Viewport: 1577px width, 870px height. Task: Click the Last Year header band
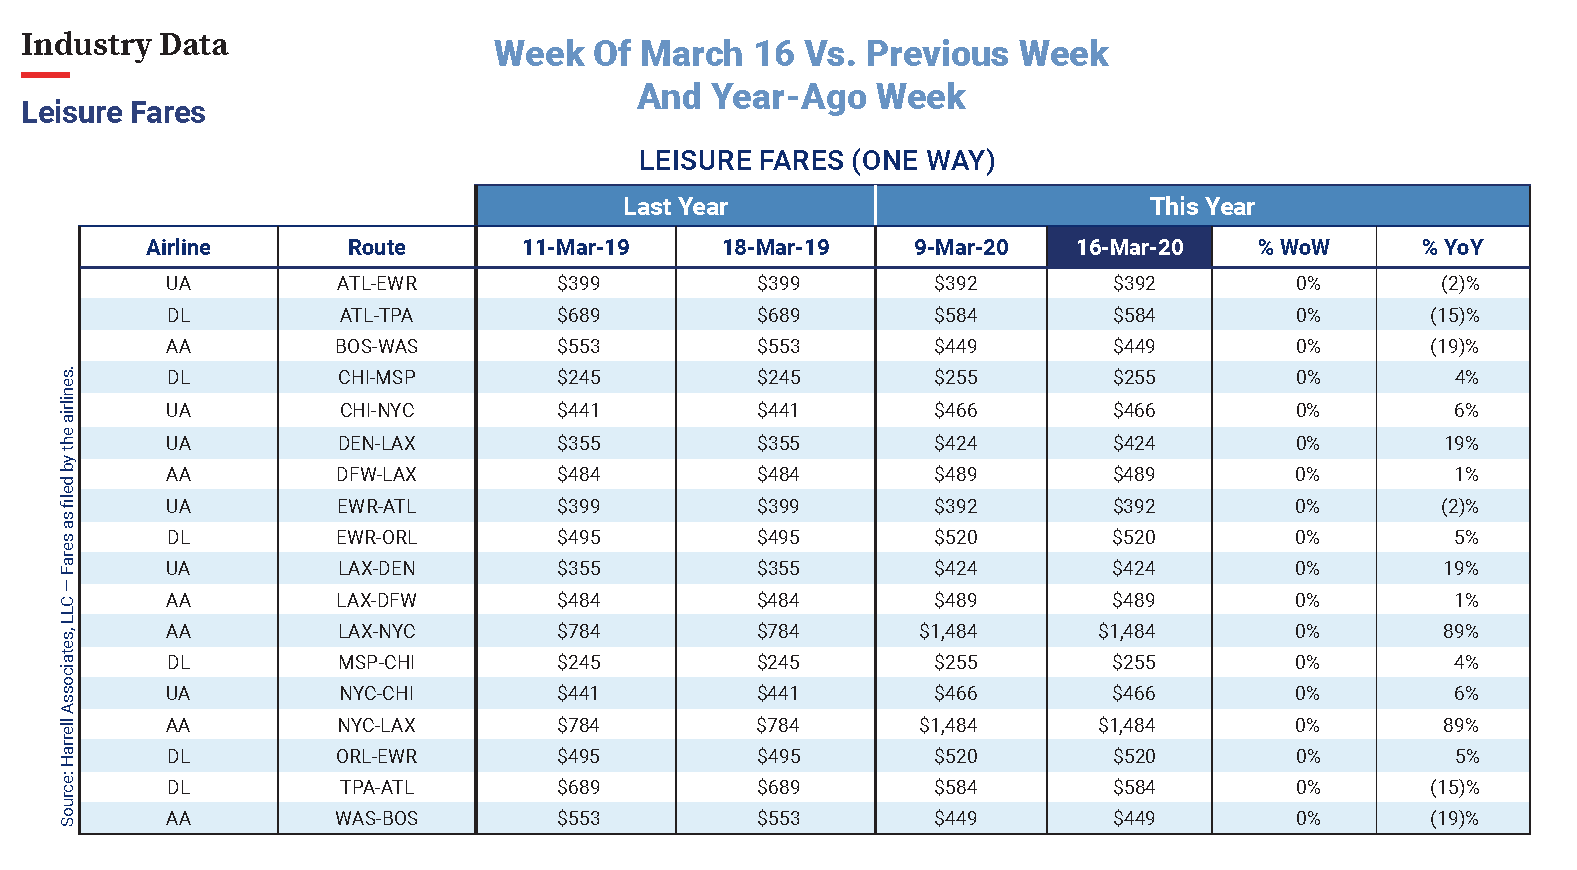pos(675,206)
